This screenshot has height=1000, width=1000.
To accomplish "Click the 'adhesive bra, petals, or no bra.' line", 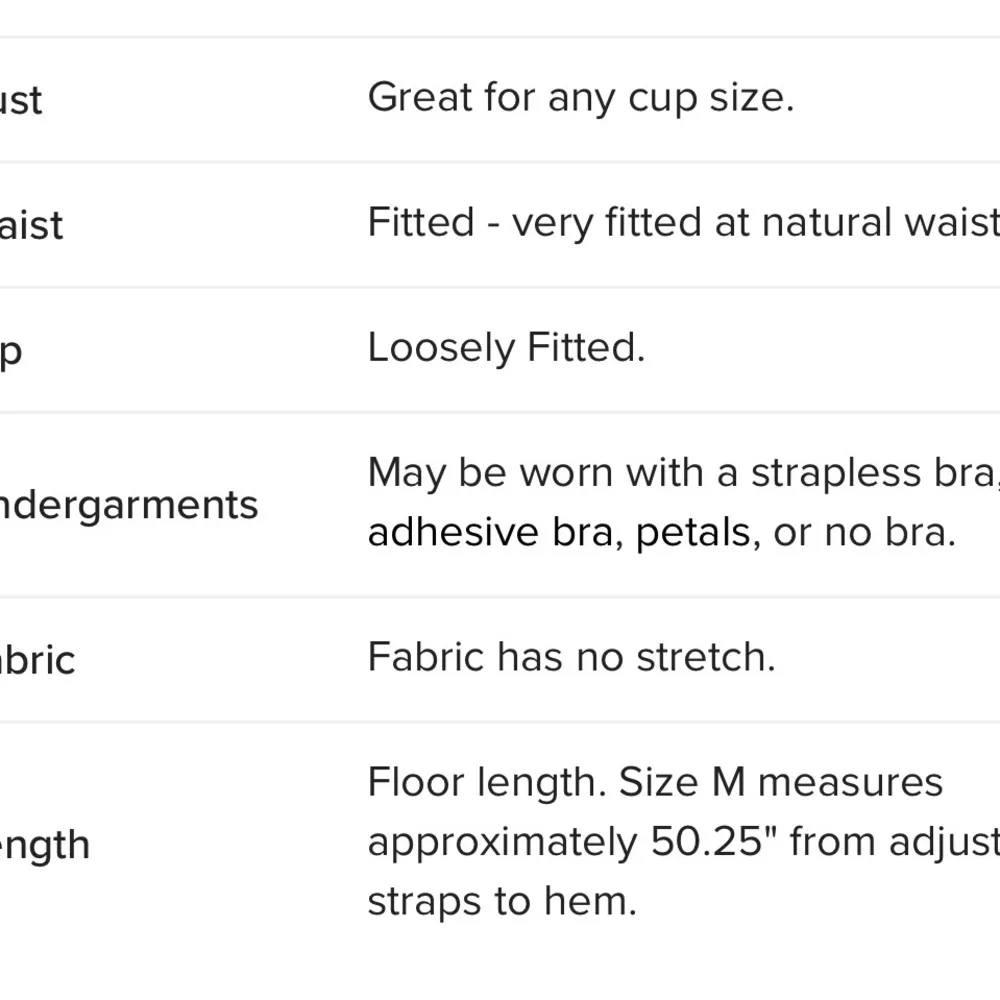I will [x=661, y=532].
